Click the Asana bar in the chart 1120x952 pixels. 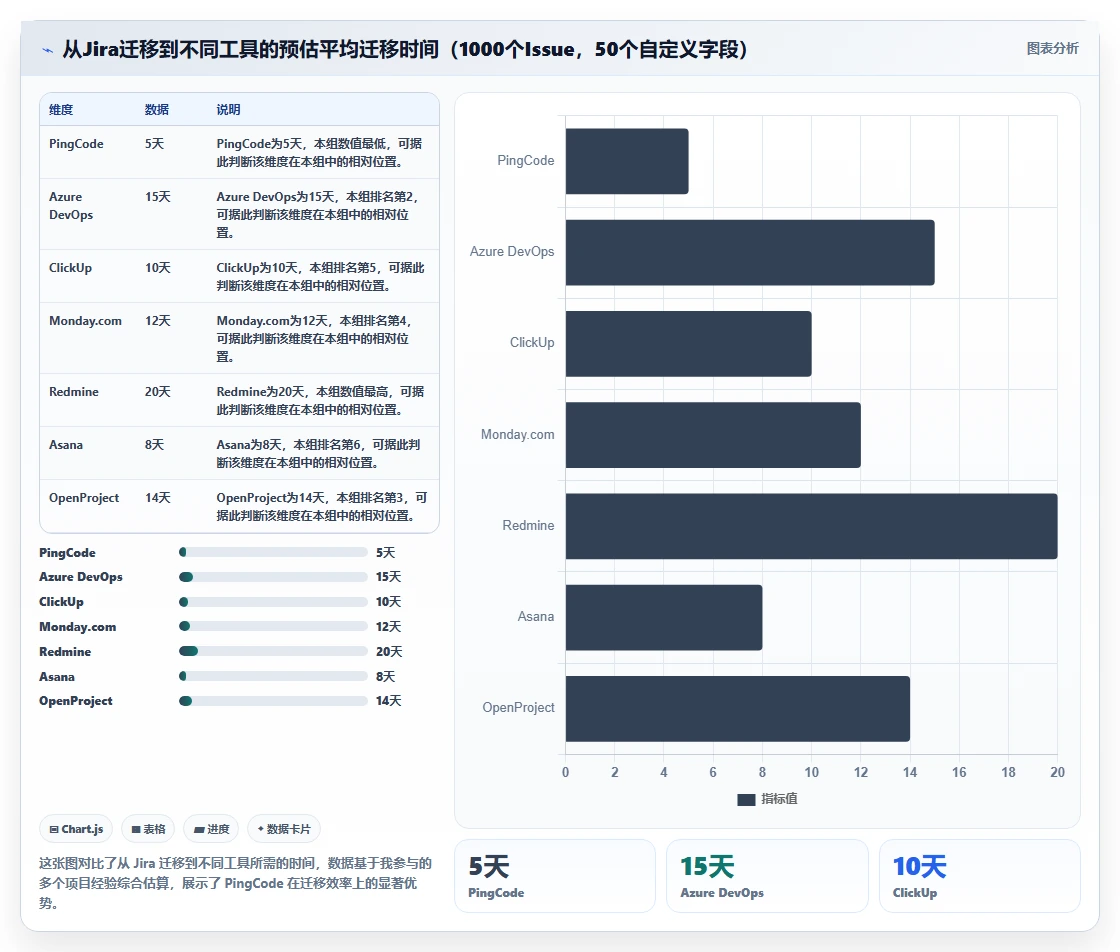coord(664,618)
